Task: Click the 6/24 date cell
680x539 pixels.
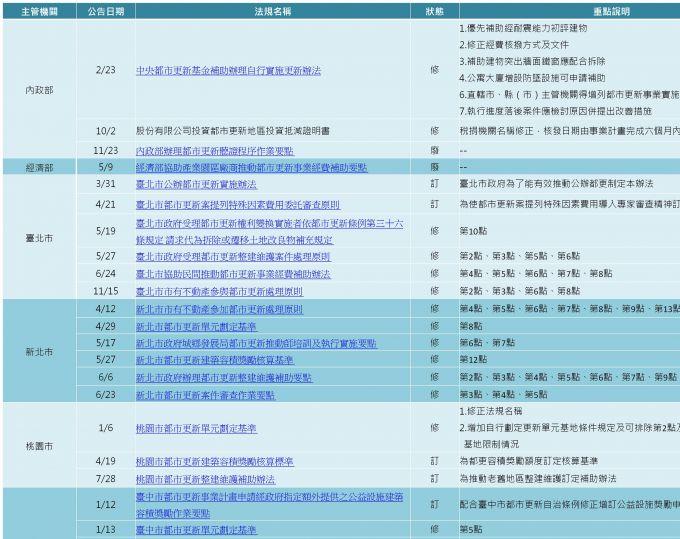Action: (x=106, y=273)
